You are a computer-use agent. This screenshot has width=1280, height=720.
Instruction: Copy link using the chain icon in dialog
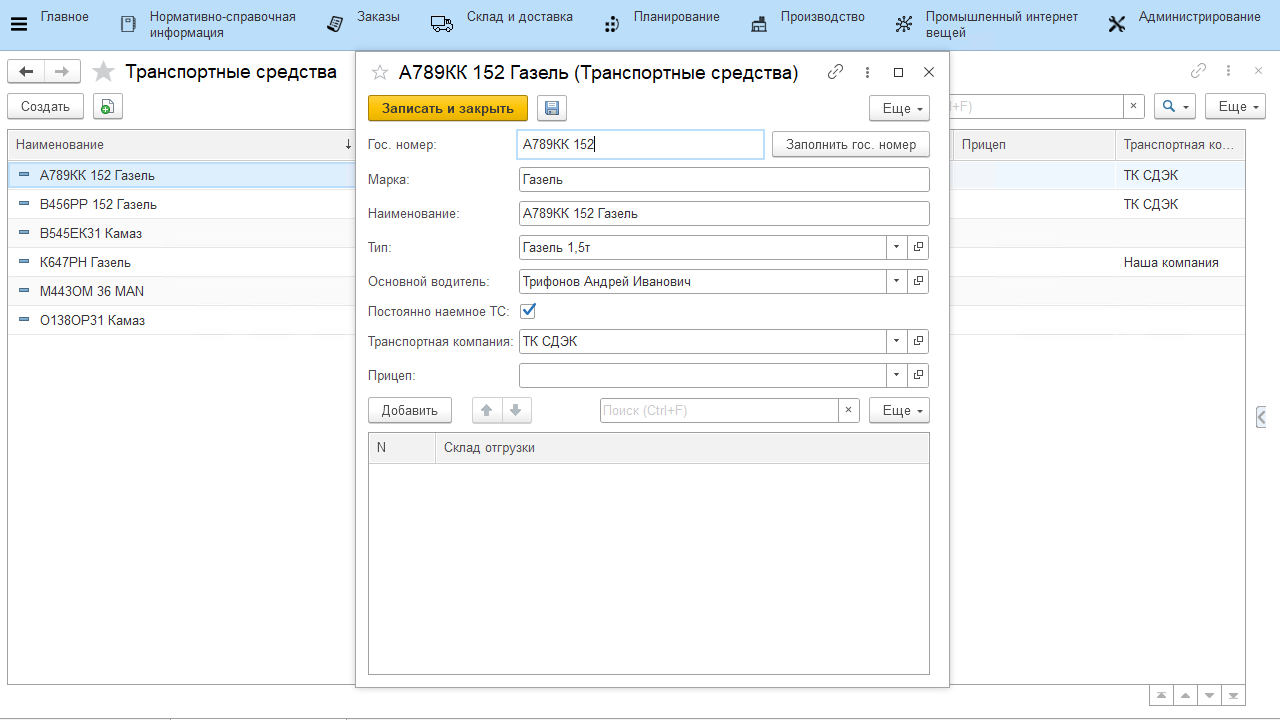click(x=835, y=72)
